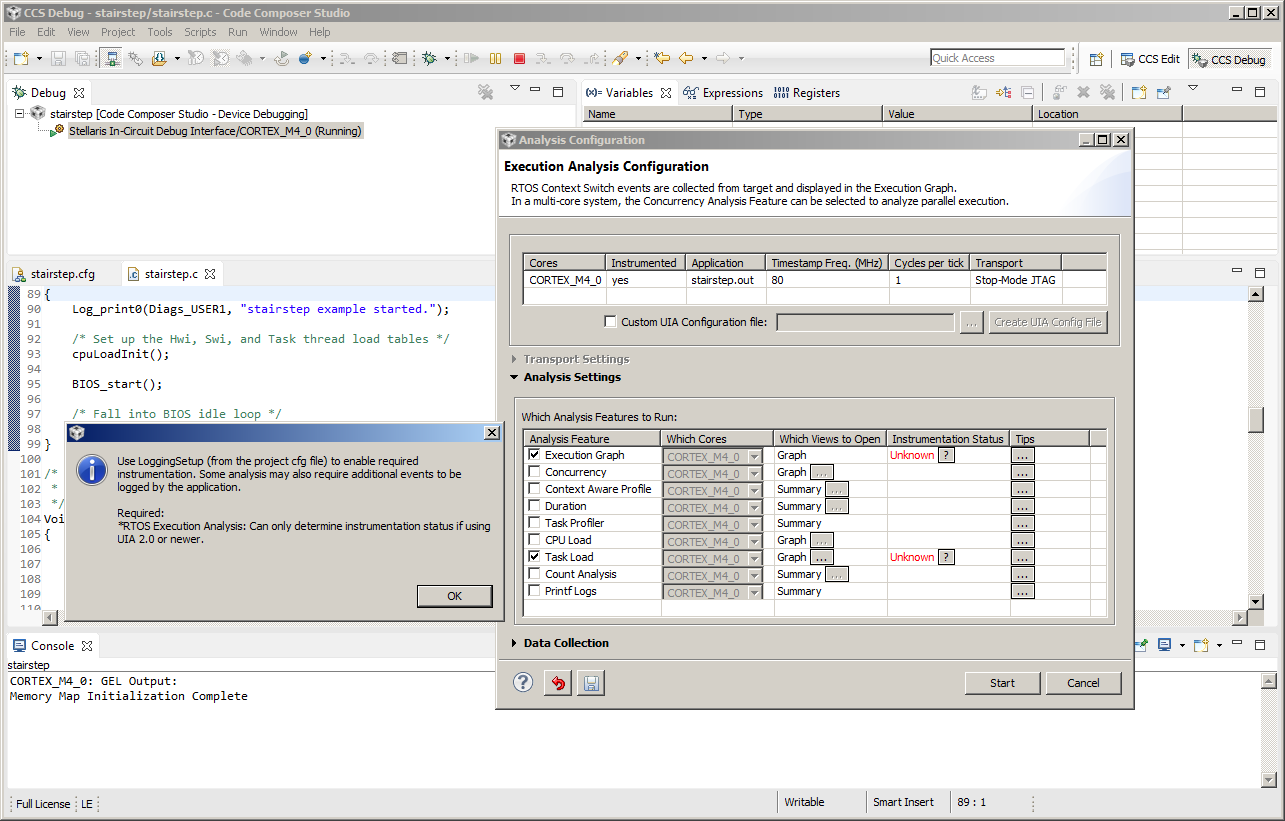The height and width of the screenshot is (821, 1285).
Task: Enable the Count Analysis checkbox
Action: point(534,574)
